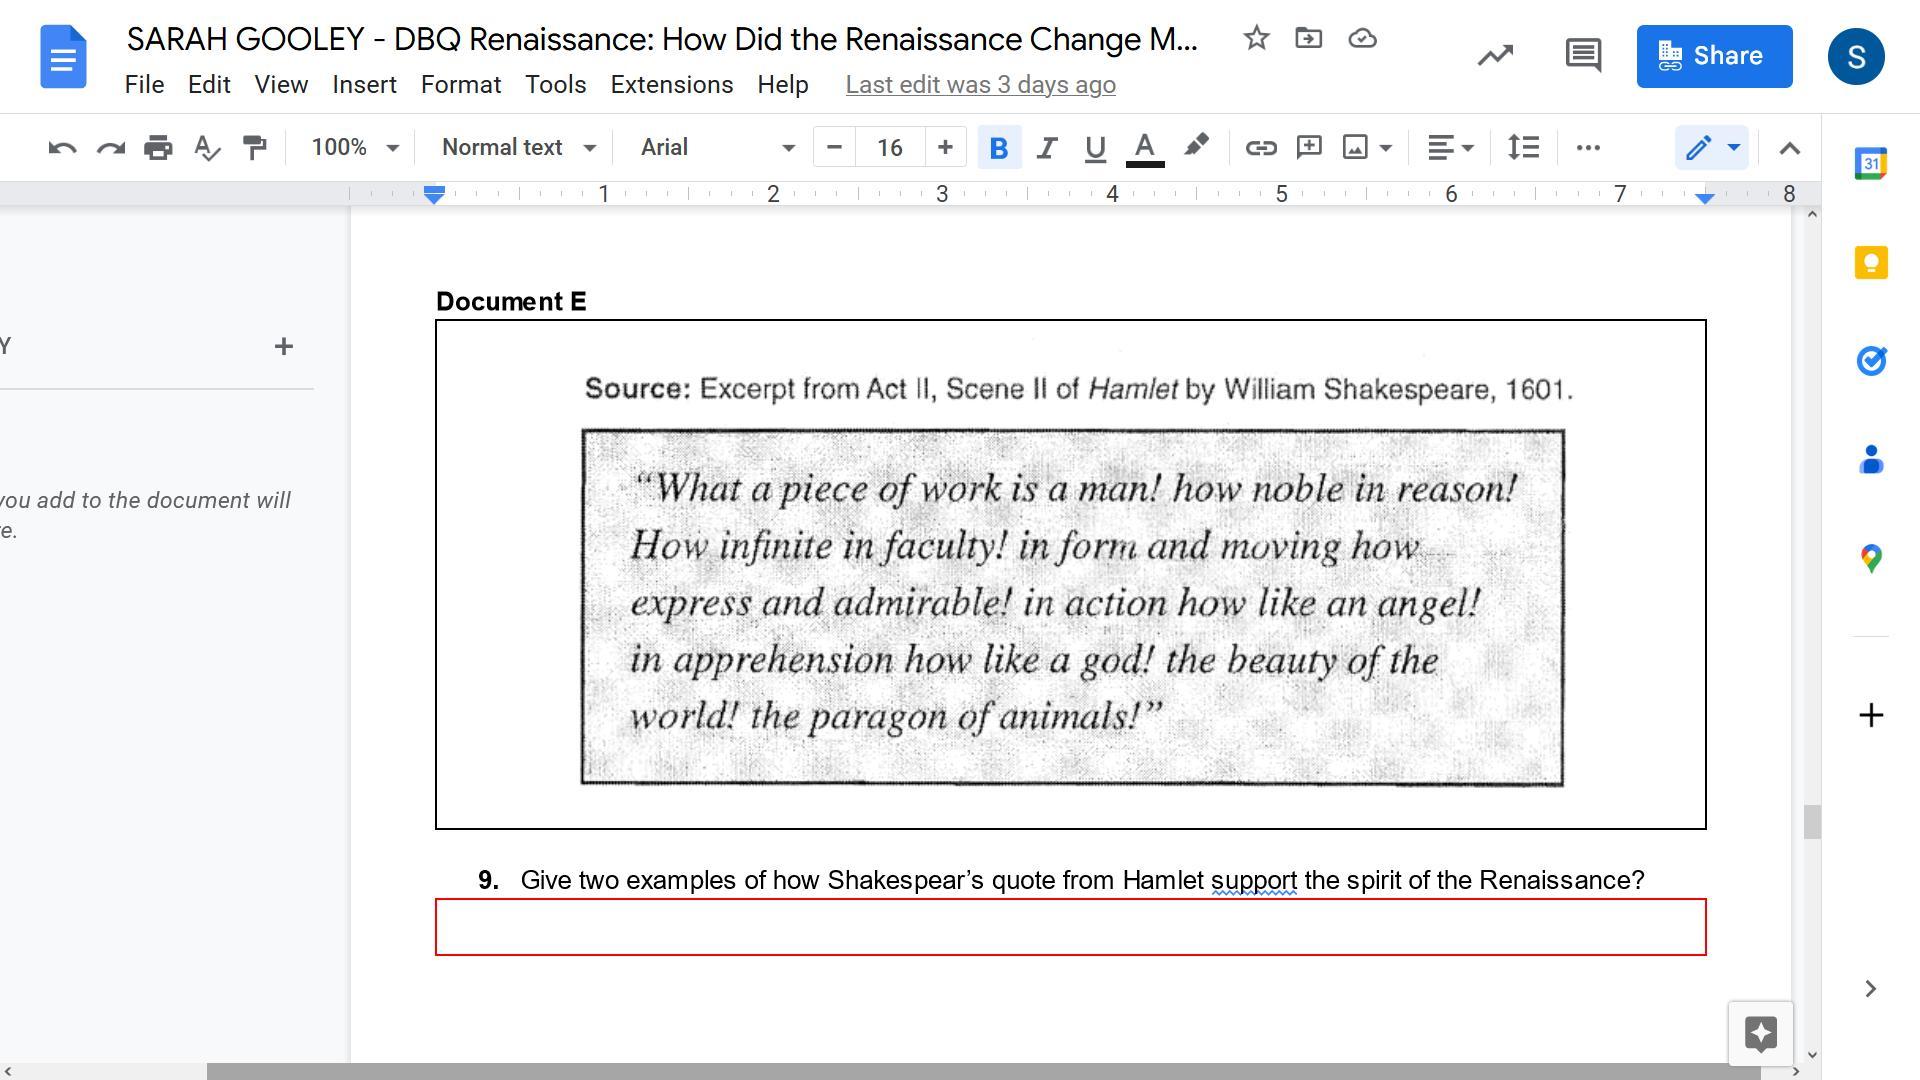The height and width of the screenshot is (1080, 1920).
Task: Open the Format menu
Action: click(x=460, y=85)
